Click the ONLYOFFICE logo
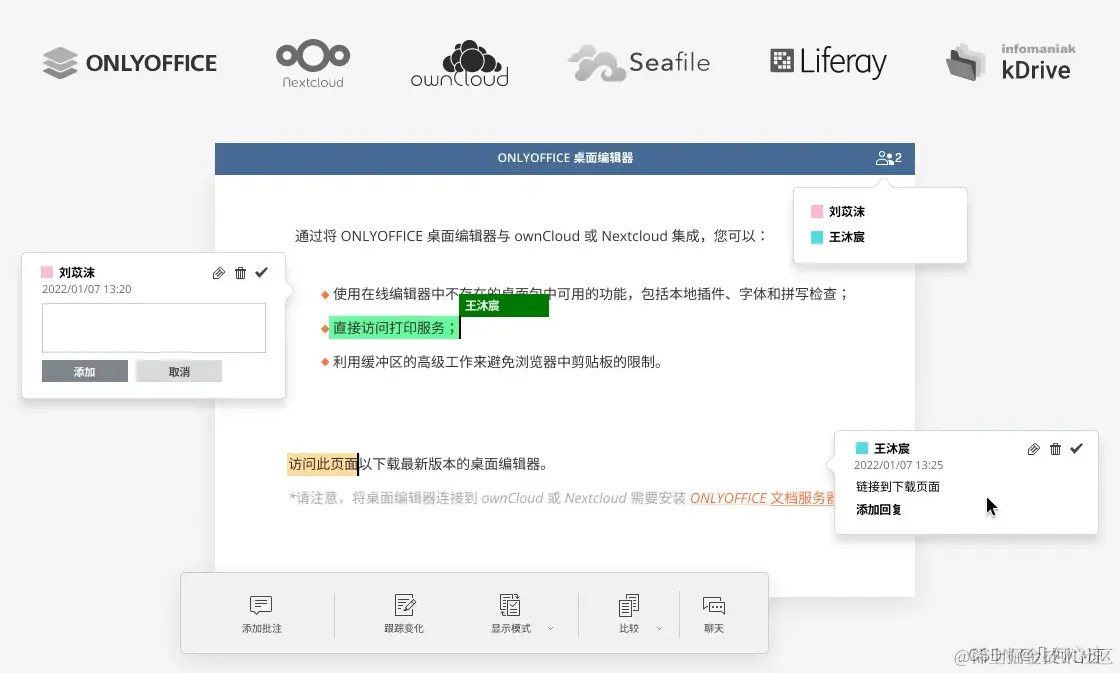Screen dimensions: 1120x673 [129, 63]
